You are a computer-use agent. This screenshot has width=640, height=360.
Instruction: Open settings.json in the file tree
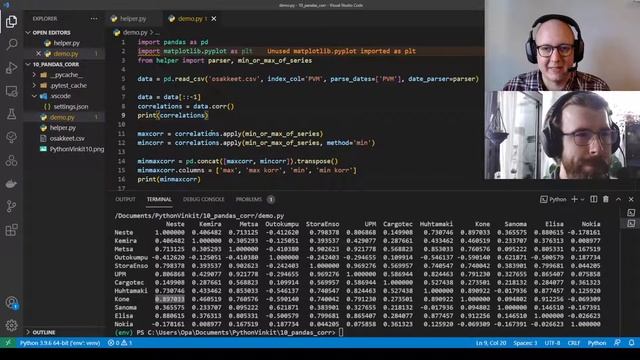[x=71, y=107]
